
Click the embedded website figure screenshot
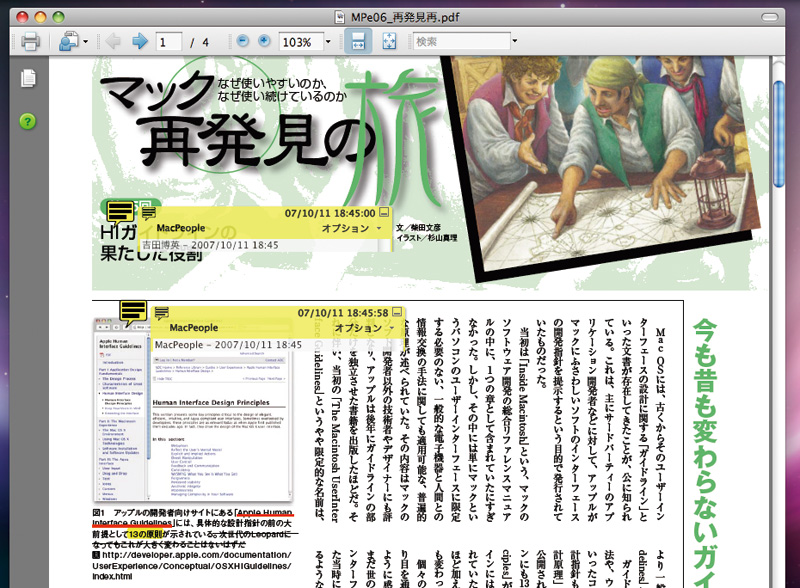point(193,409)
